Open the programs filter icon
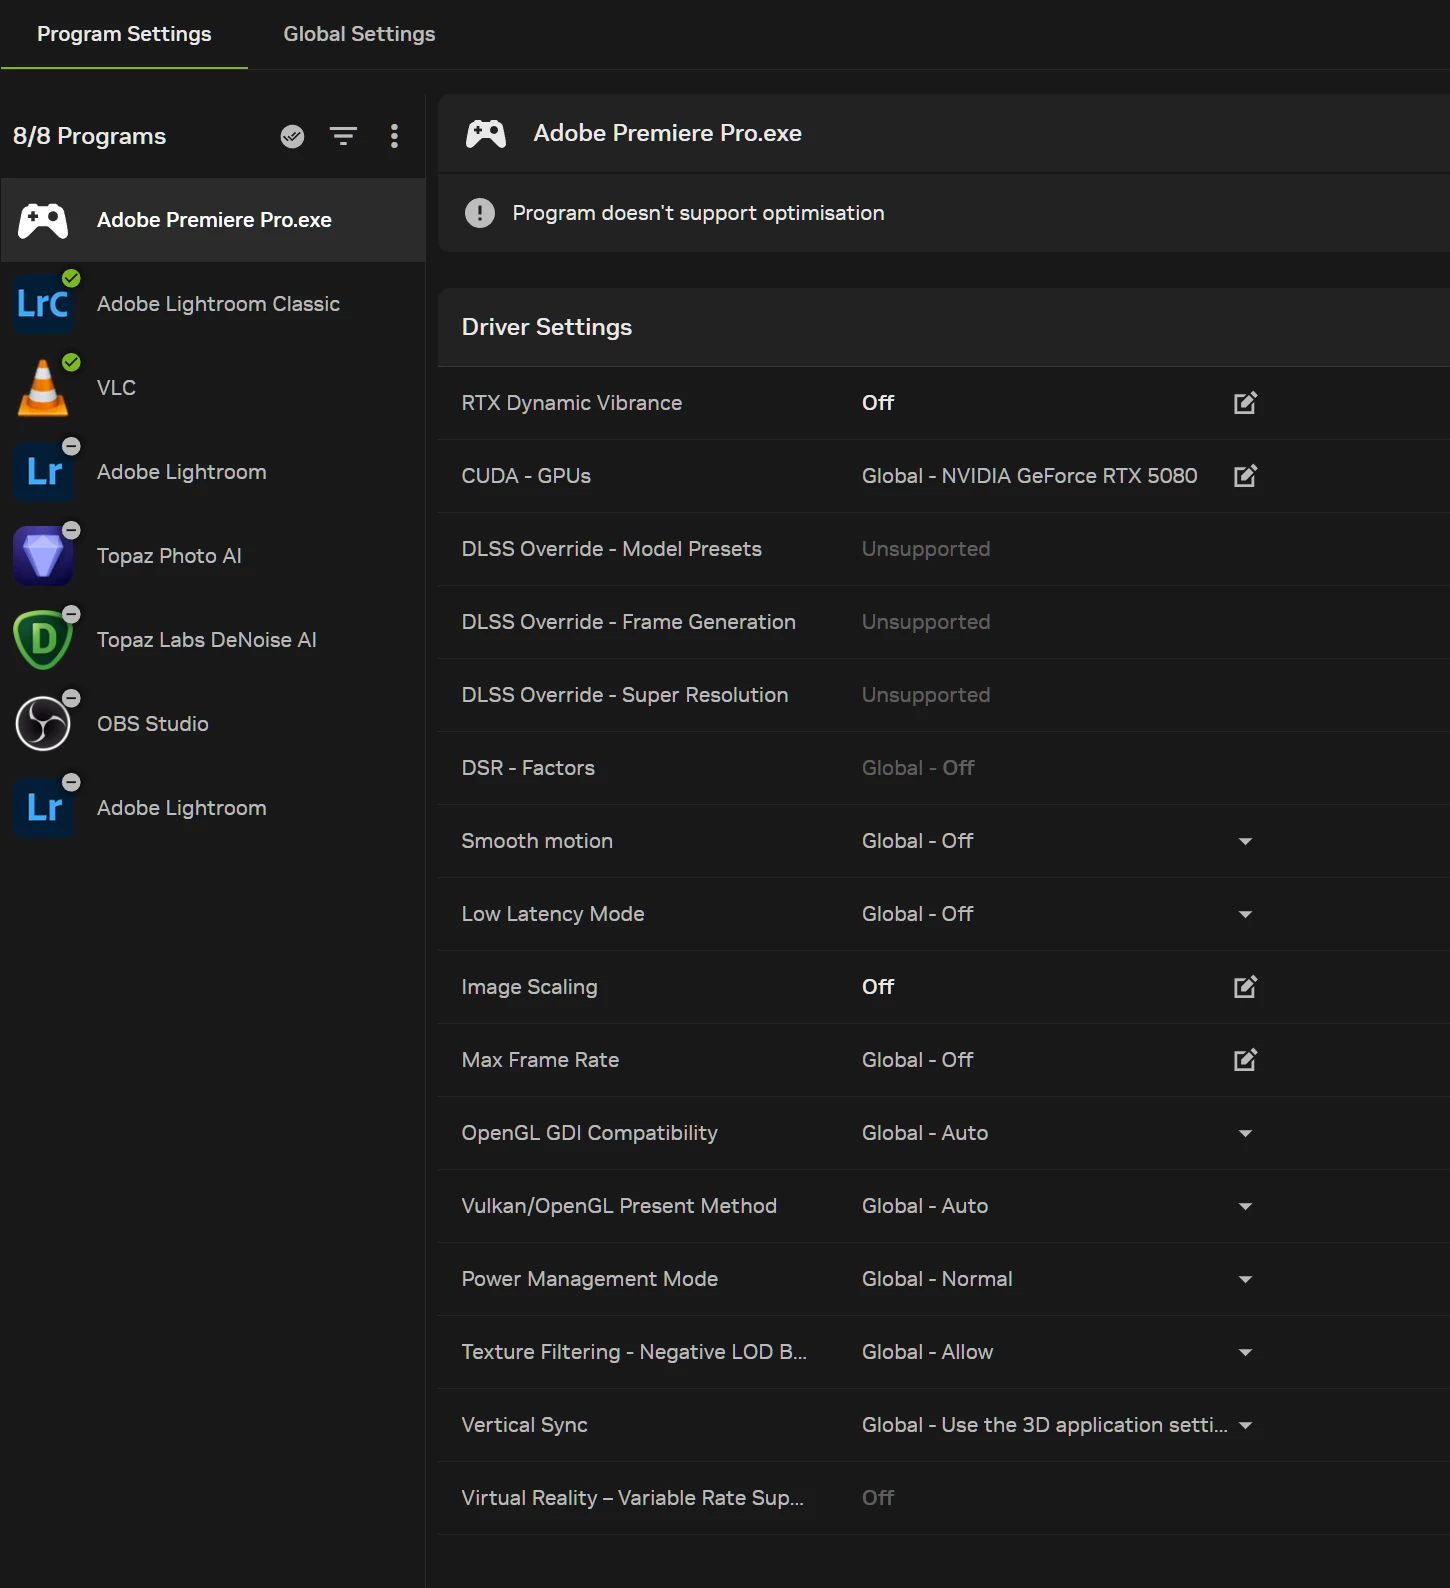Image resolution: width=1450 pixels, height=1588 pixels. coord(343,136)
